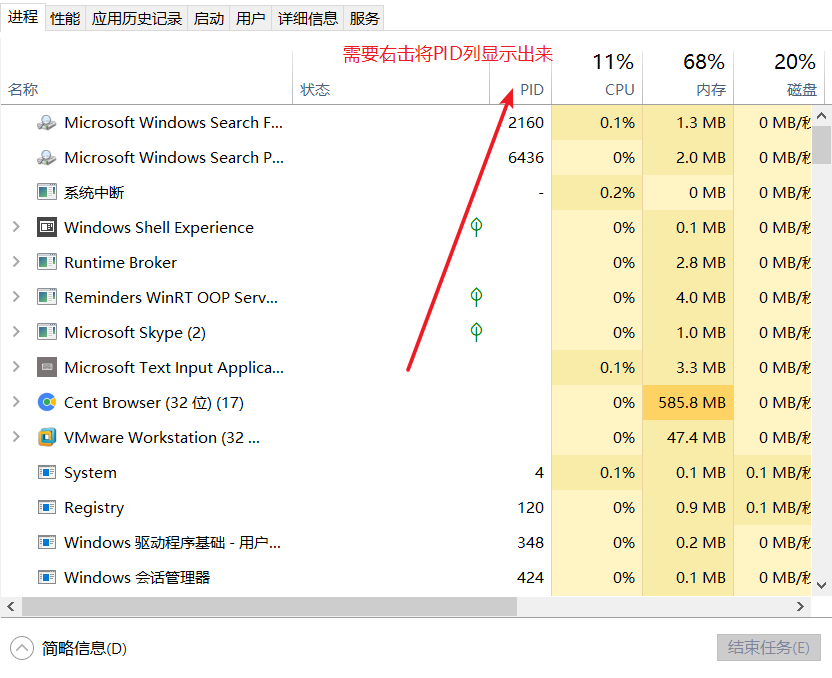Click PID value 424
Screen dimensions: 832x678
click(x=531, y=577)
